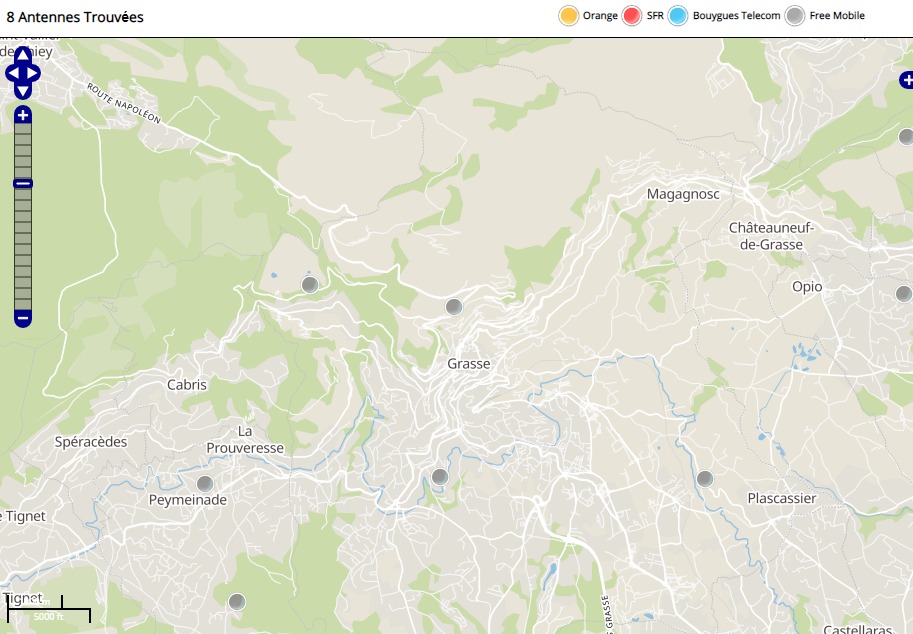Image resolution: width=913 pixels, height=634 pixels.
Task: Zoom out with the bottom minus button
Action: 22,319
